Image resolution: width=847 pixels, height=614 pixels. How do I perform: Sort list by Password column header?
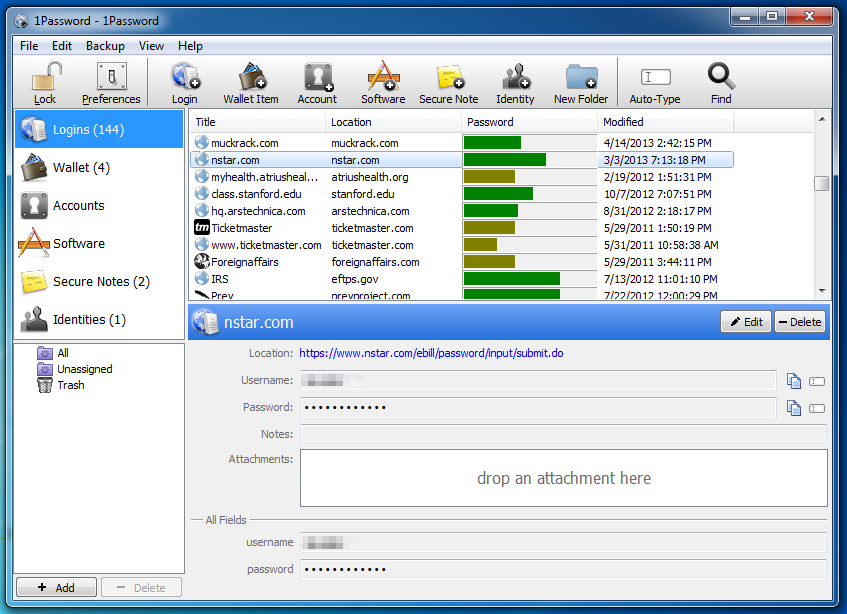tap(529, 122)
